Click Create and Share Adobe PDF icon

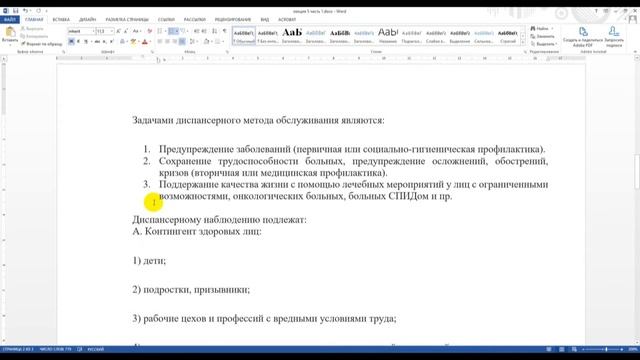[583, 32]
